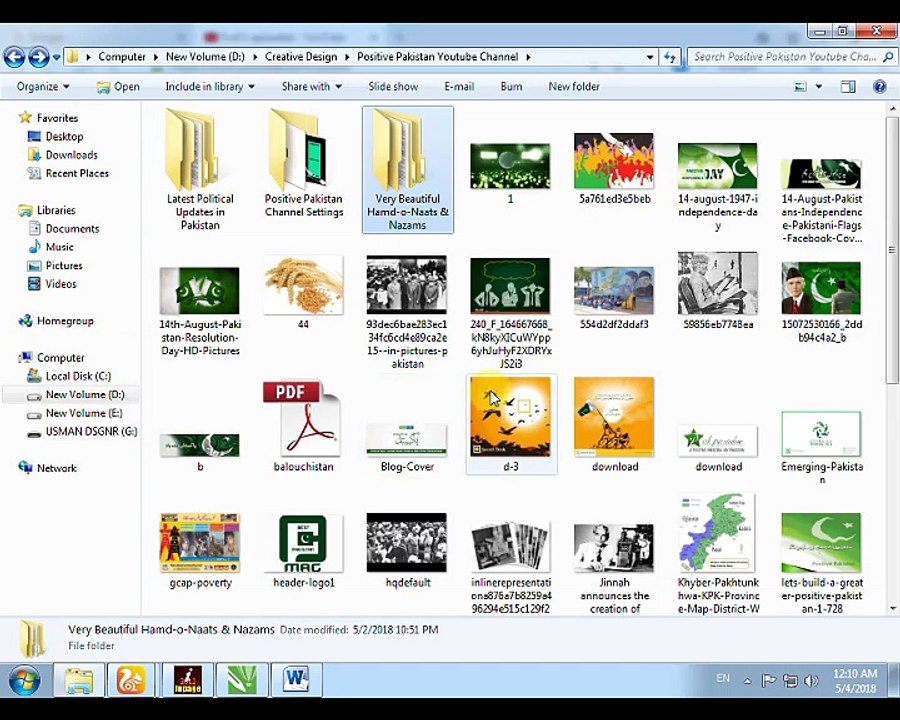Select the Emerging-Pakistan image
Viewport: 900px width, 720px height.
(821, 448)
